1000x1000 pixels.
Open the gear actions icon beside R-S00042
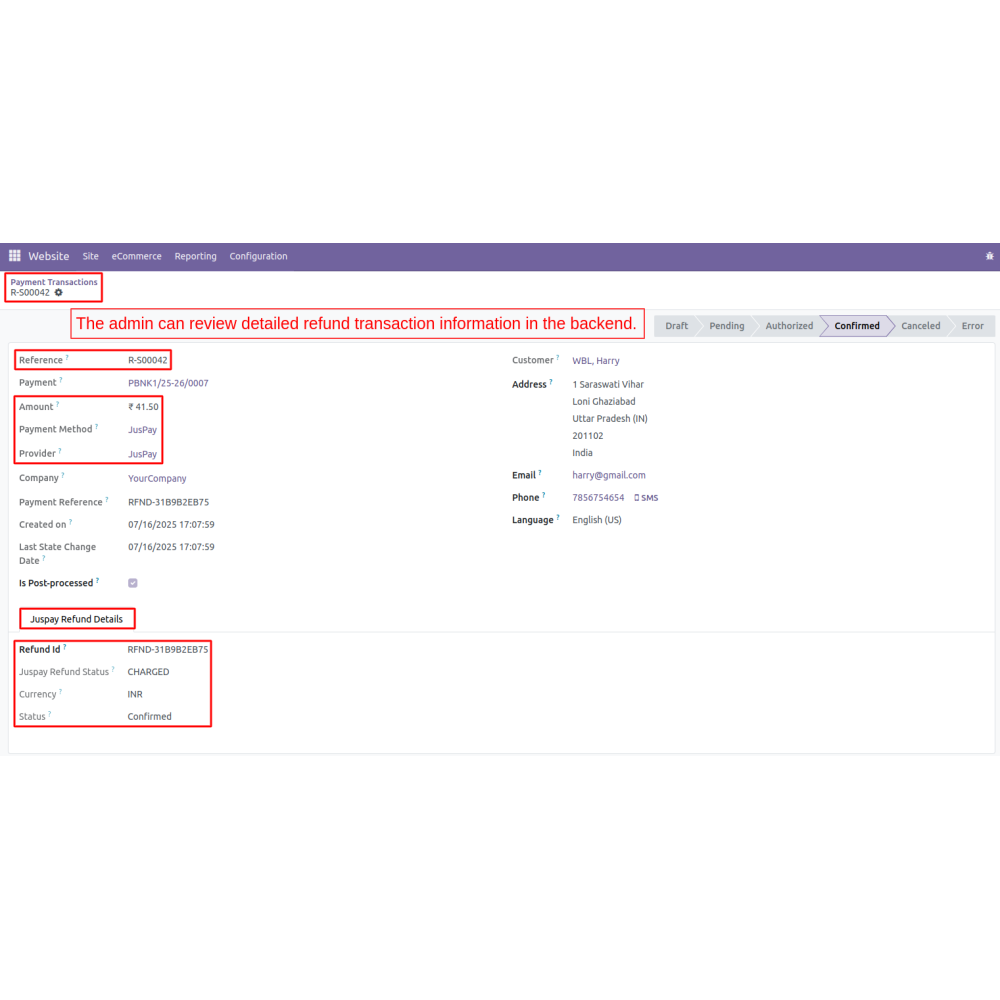pos(59,293)
